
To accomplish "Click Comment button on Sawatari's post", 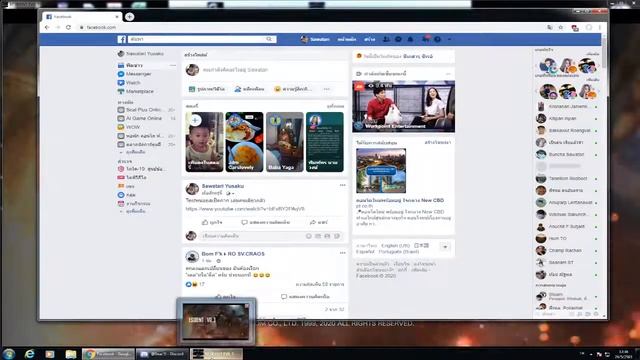I will [265, 222].
